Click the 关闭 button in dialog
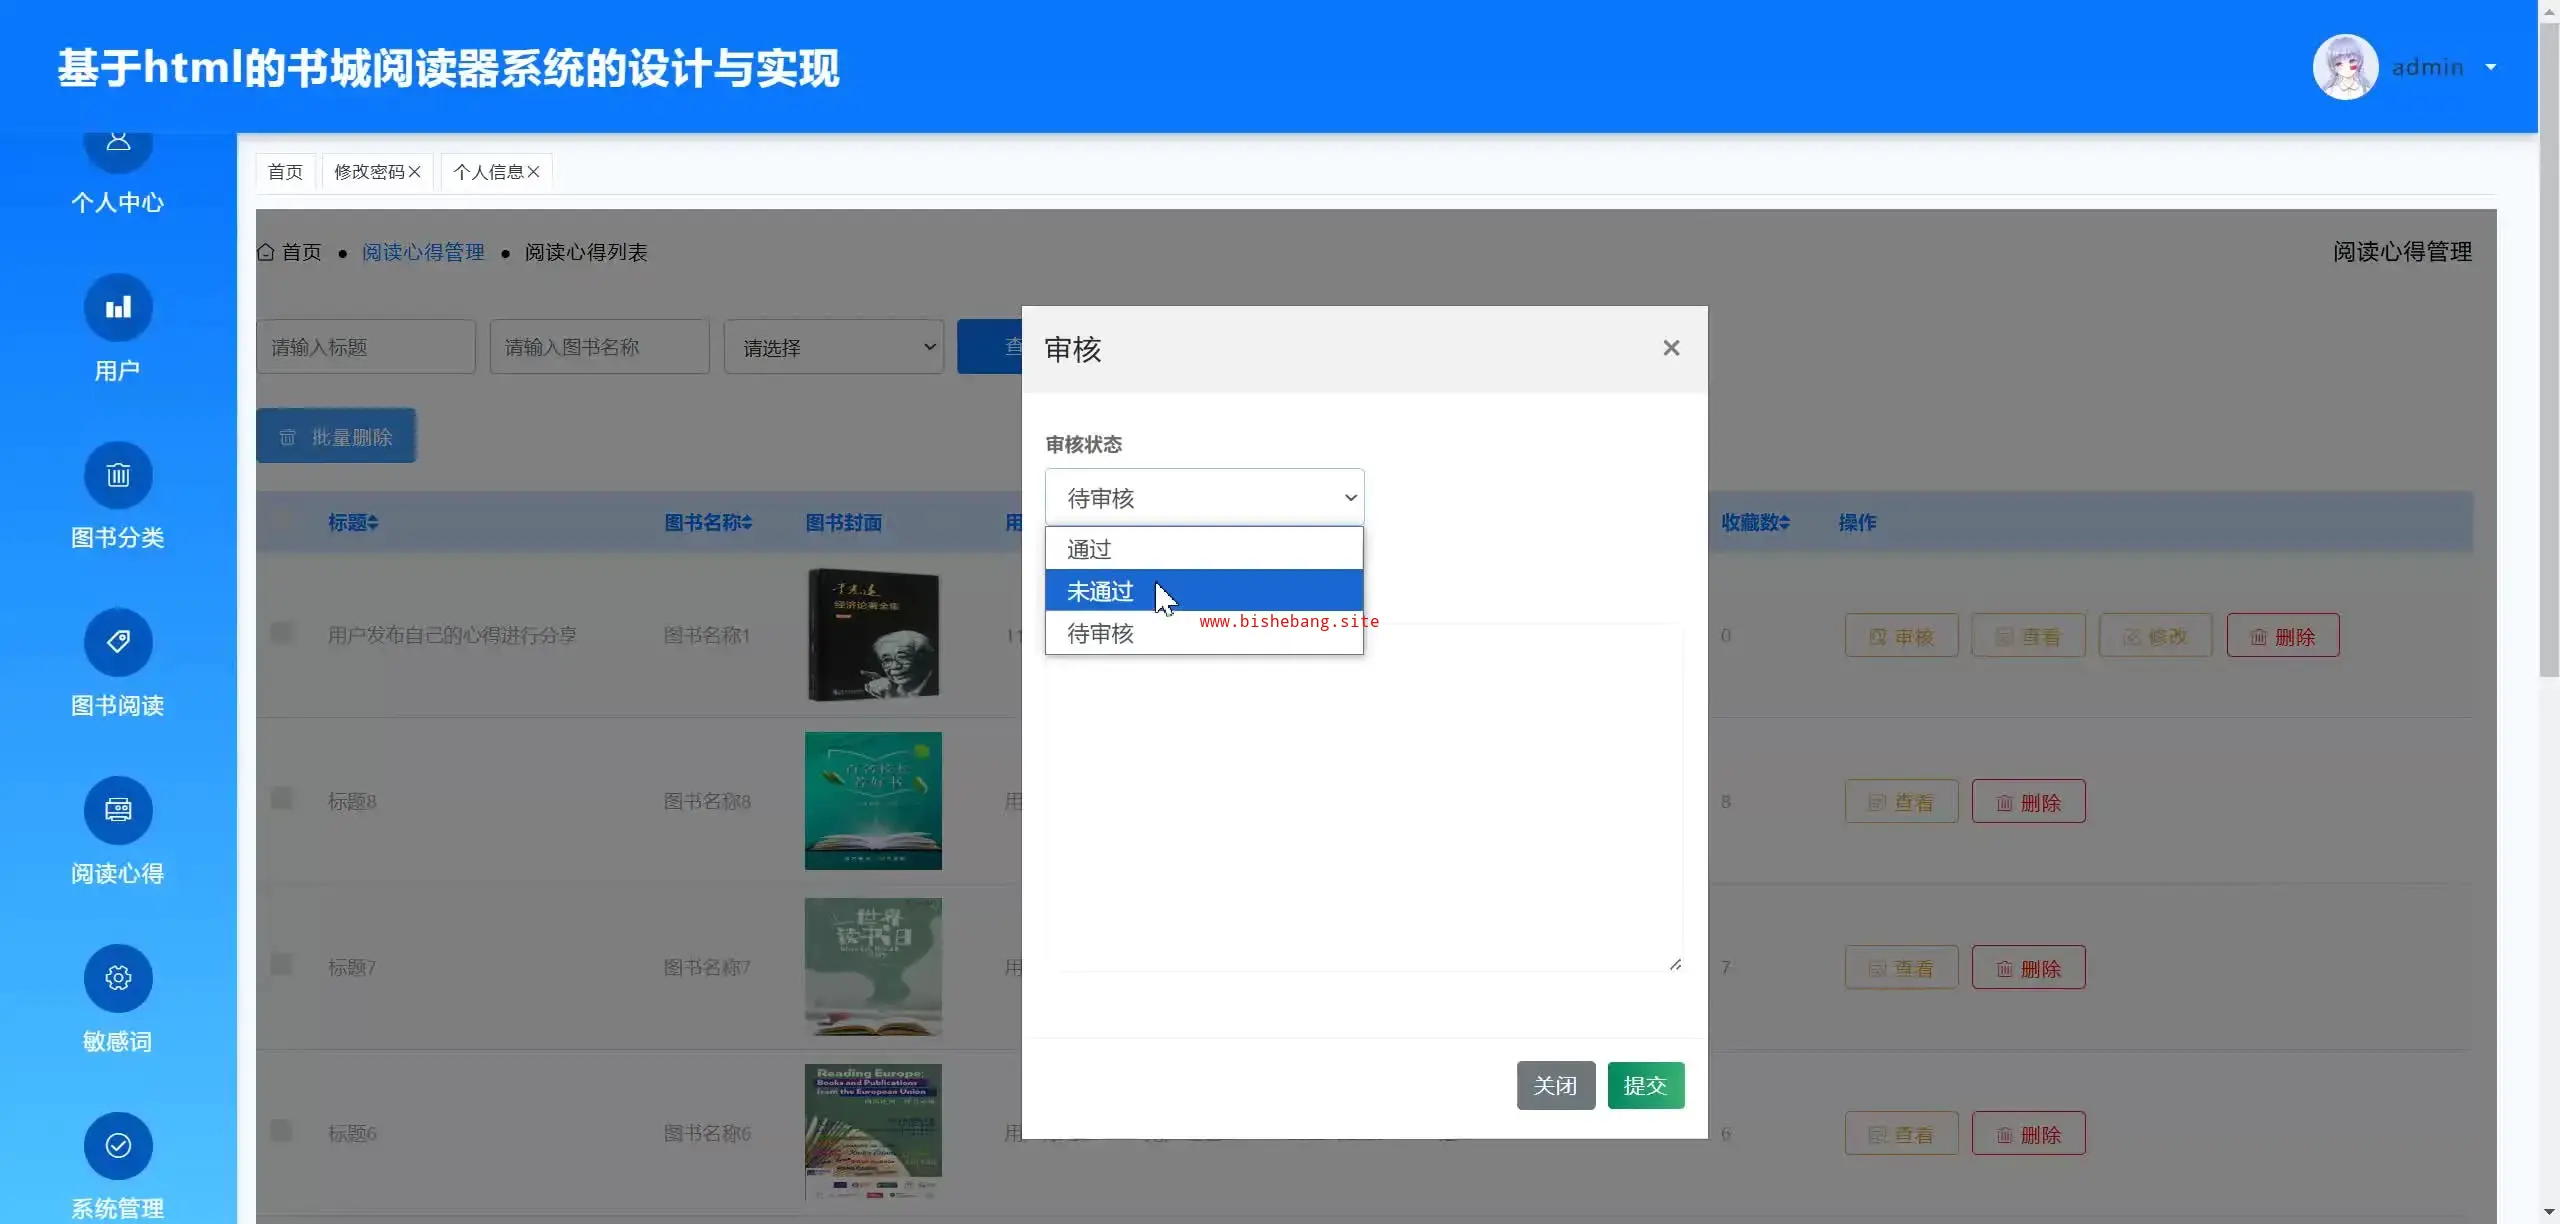This screenshot has height=1224, width=2560. [x=1555, y=1086]
